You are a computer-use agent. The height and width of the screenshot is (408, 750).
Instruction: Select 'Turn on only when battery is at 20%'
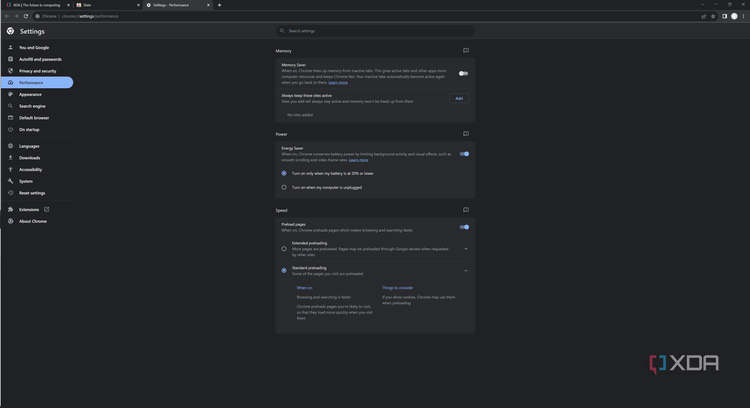[284, 174]
